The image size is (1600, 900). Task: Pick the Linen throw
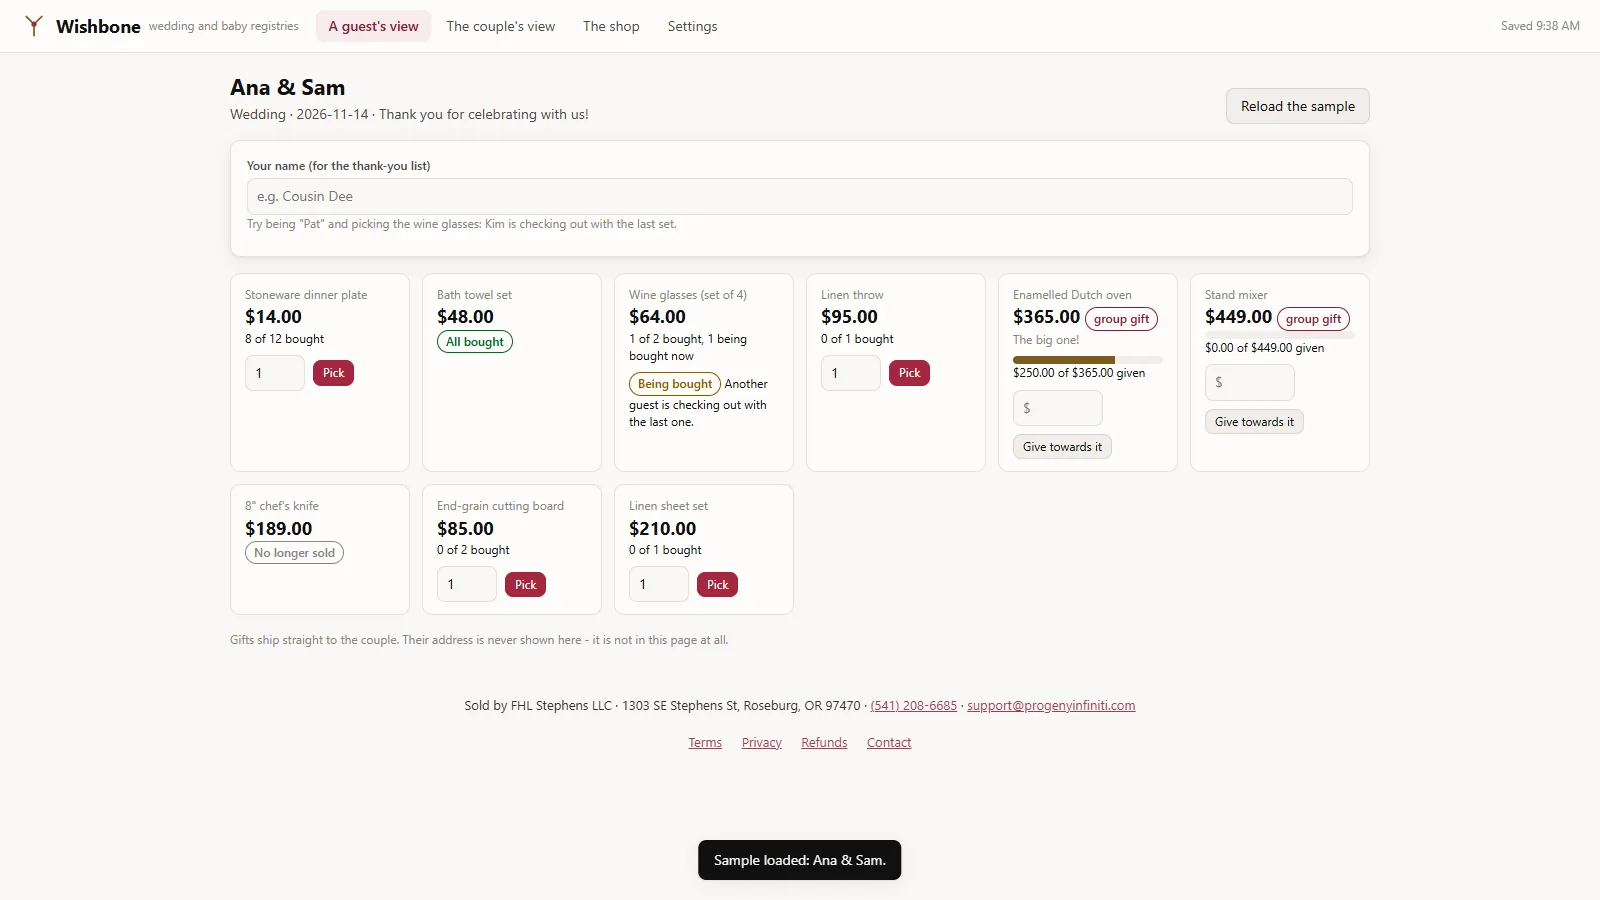(909, 373)
